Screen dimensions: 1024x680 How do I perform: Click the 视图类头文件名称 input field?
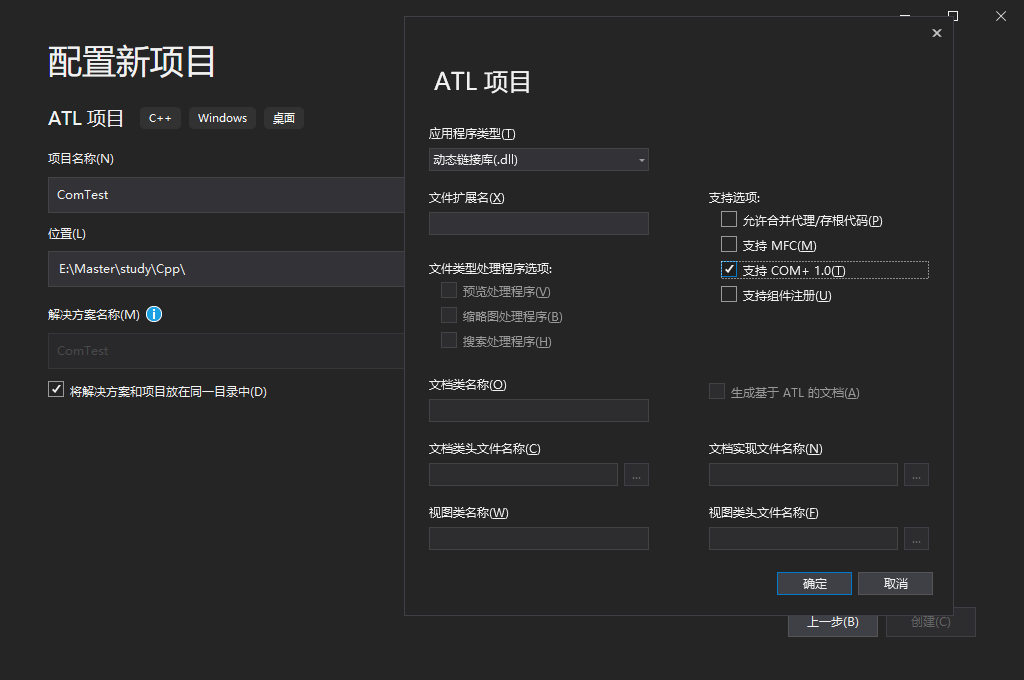click(803, 539)
